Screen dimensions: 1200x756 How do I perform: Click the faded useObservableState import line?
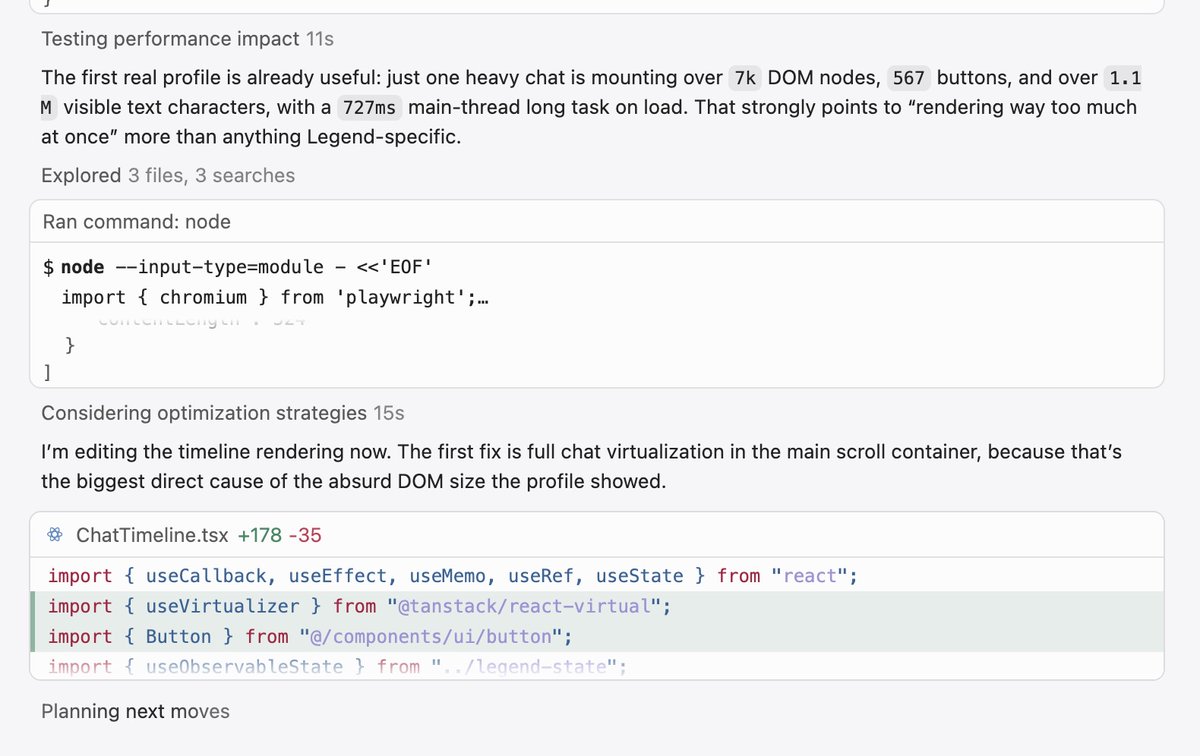(597, 665)
